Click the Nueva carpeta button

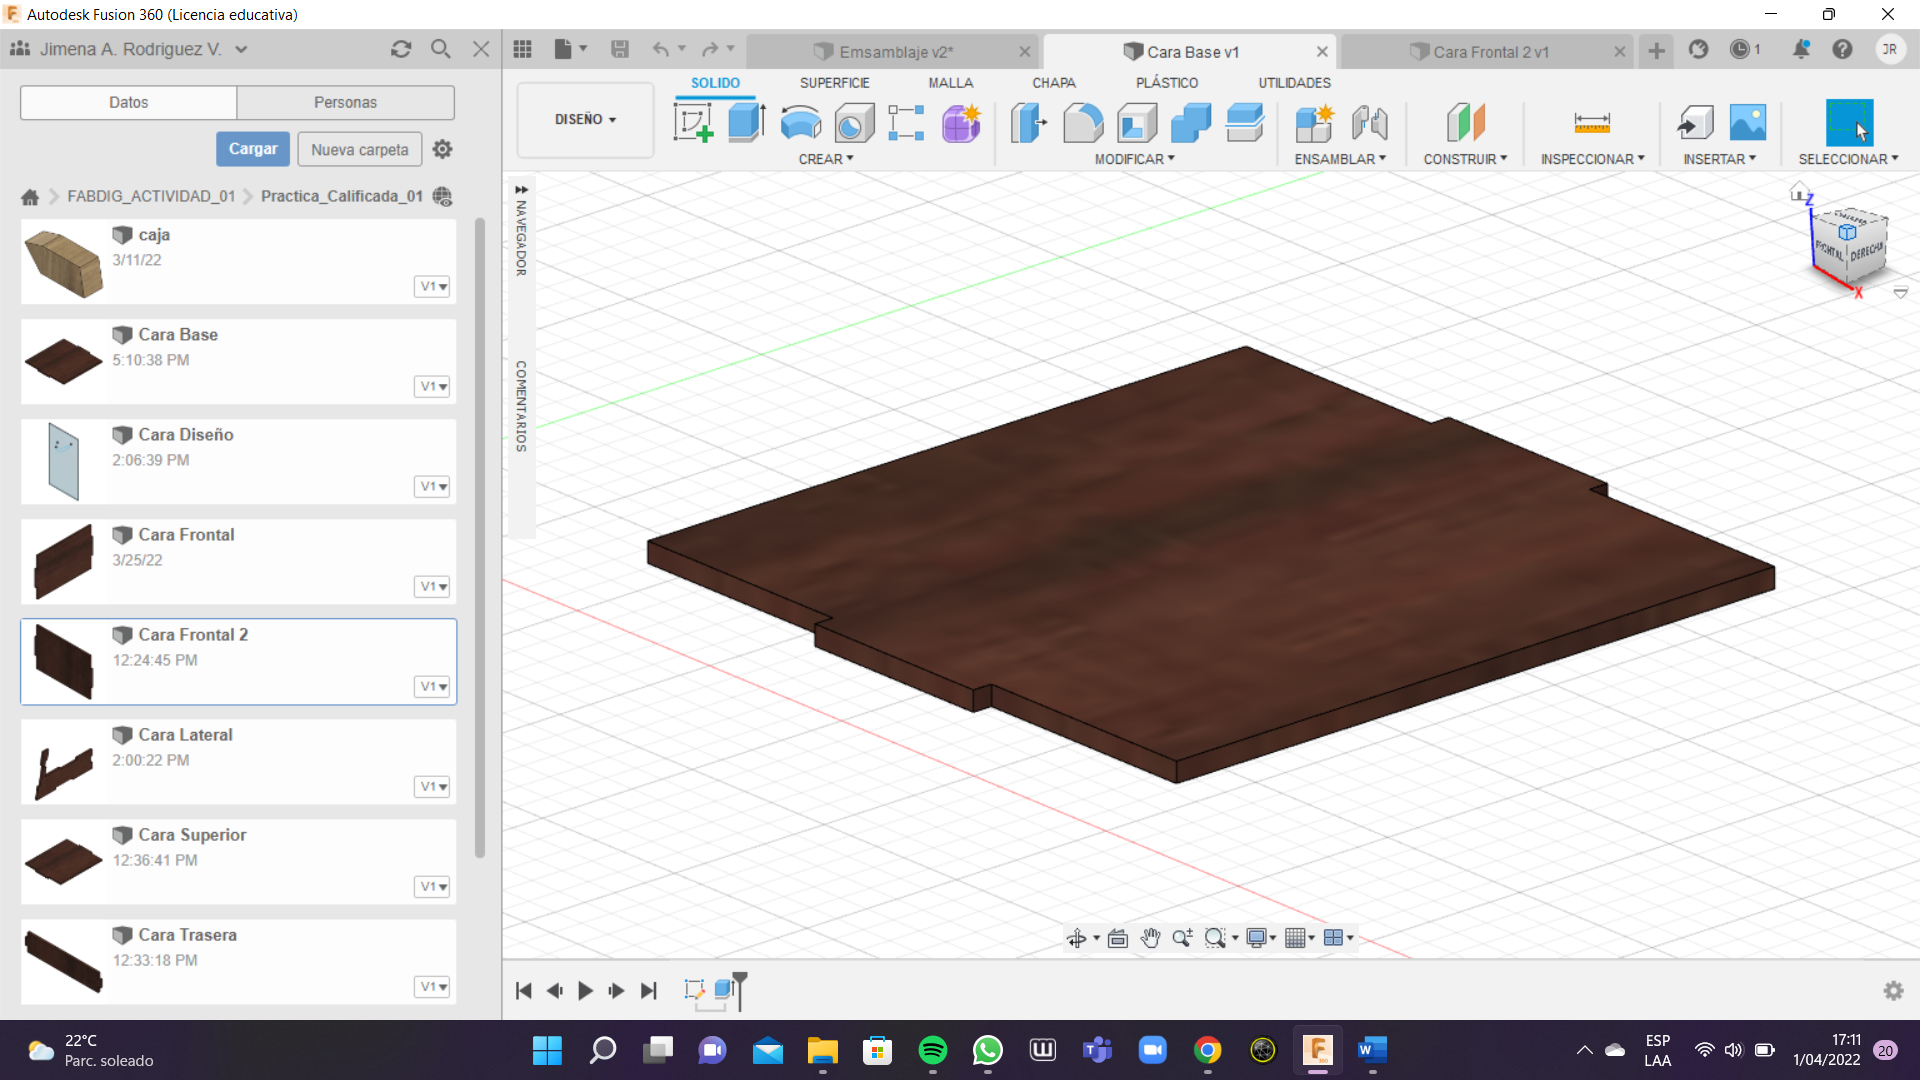click(x=359, y=149)
